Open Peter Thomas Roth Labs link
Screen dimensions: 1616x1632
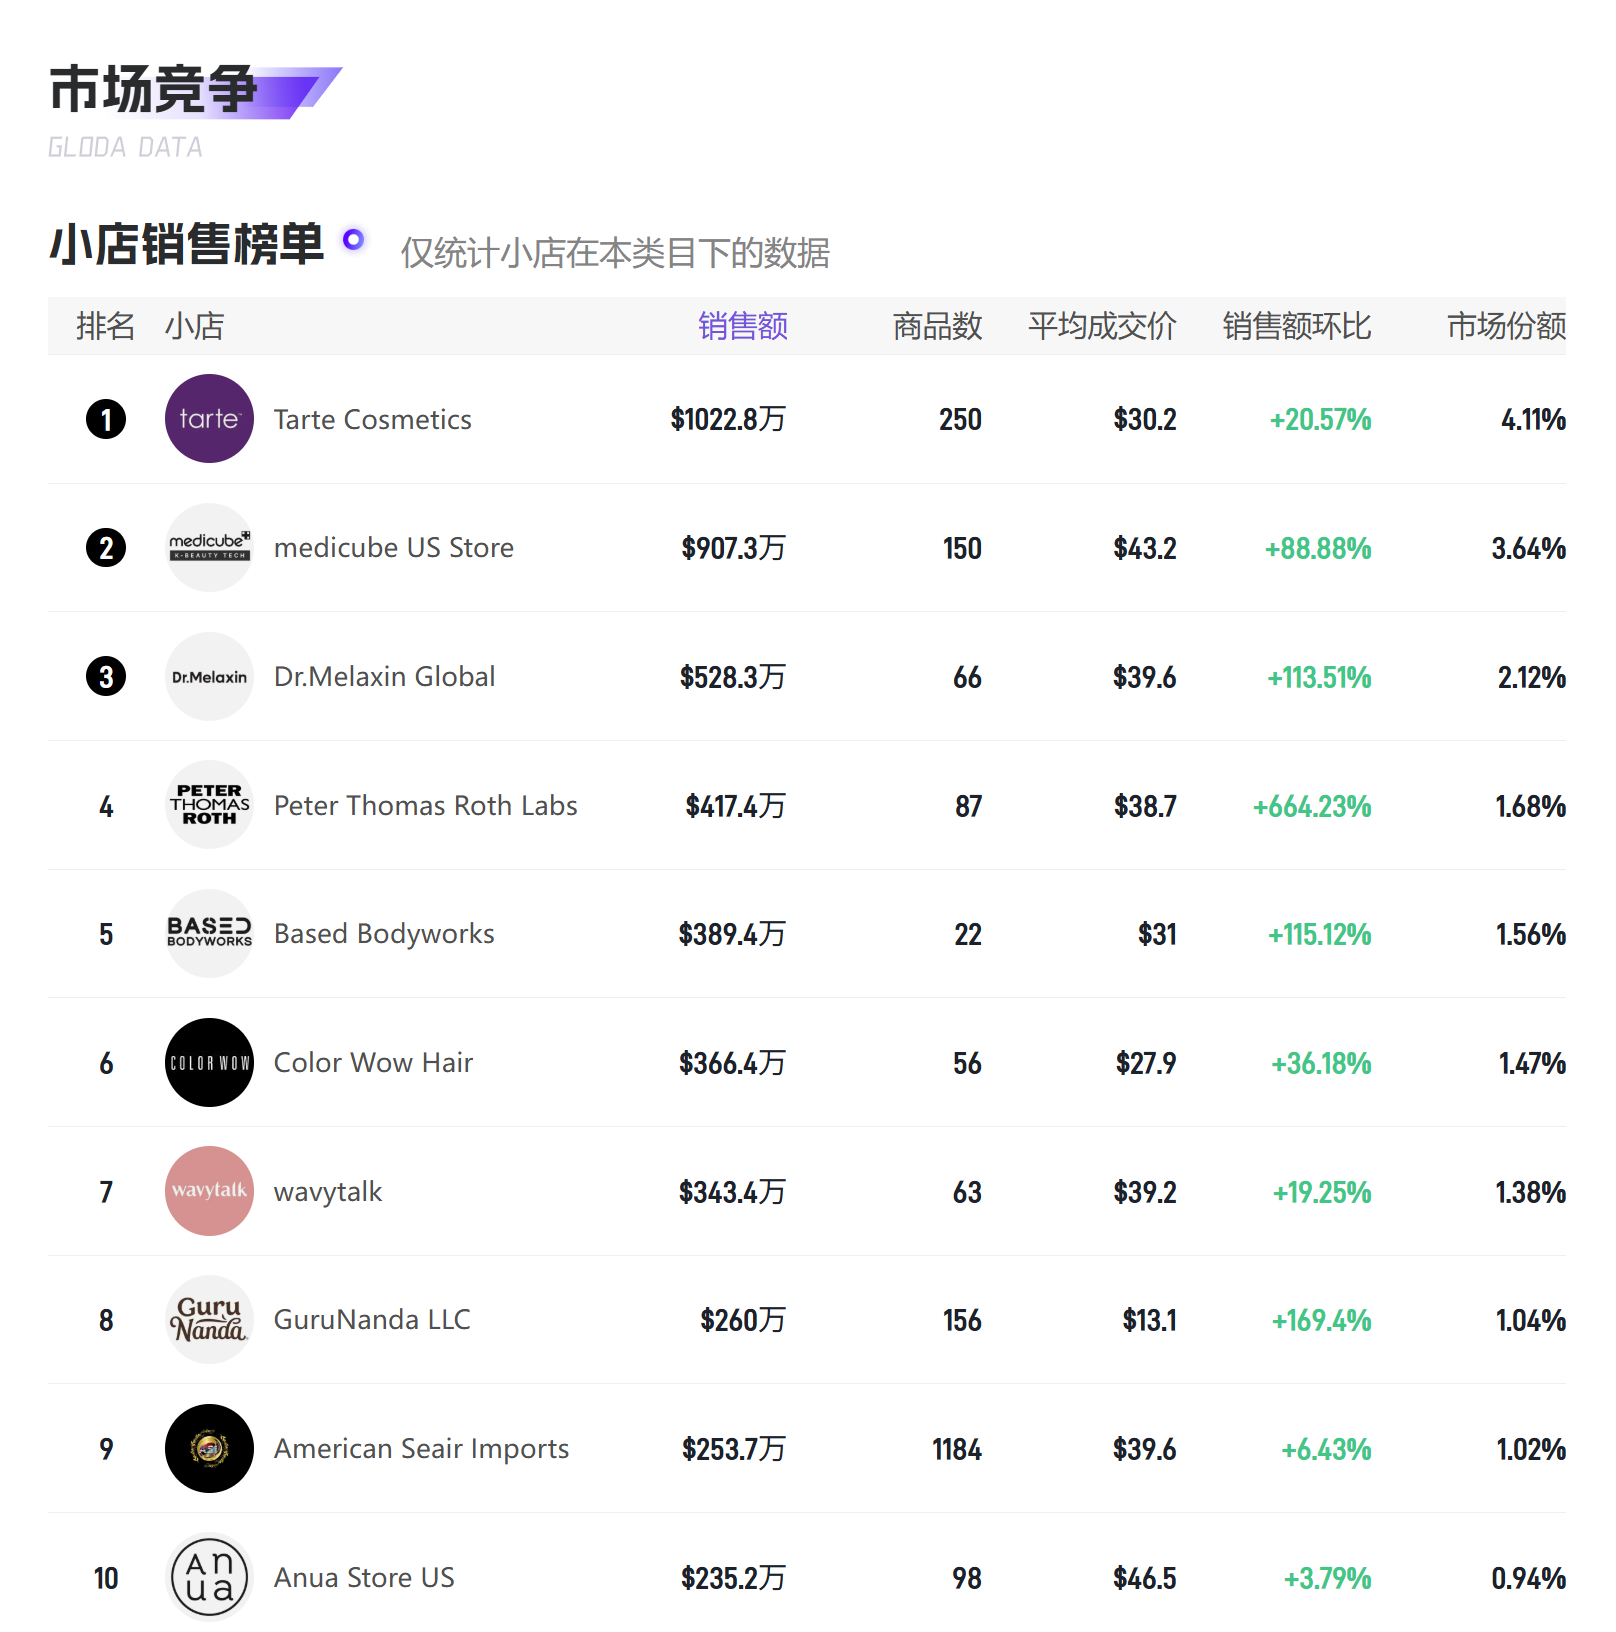(x=426, y=806)
